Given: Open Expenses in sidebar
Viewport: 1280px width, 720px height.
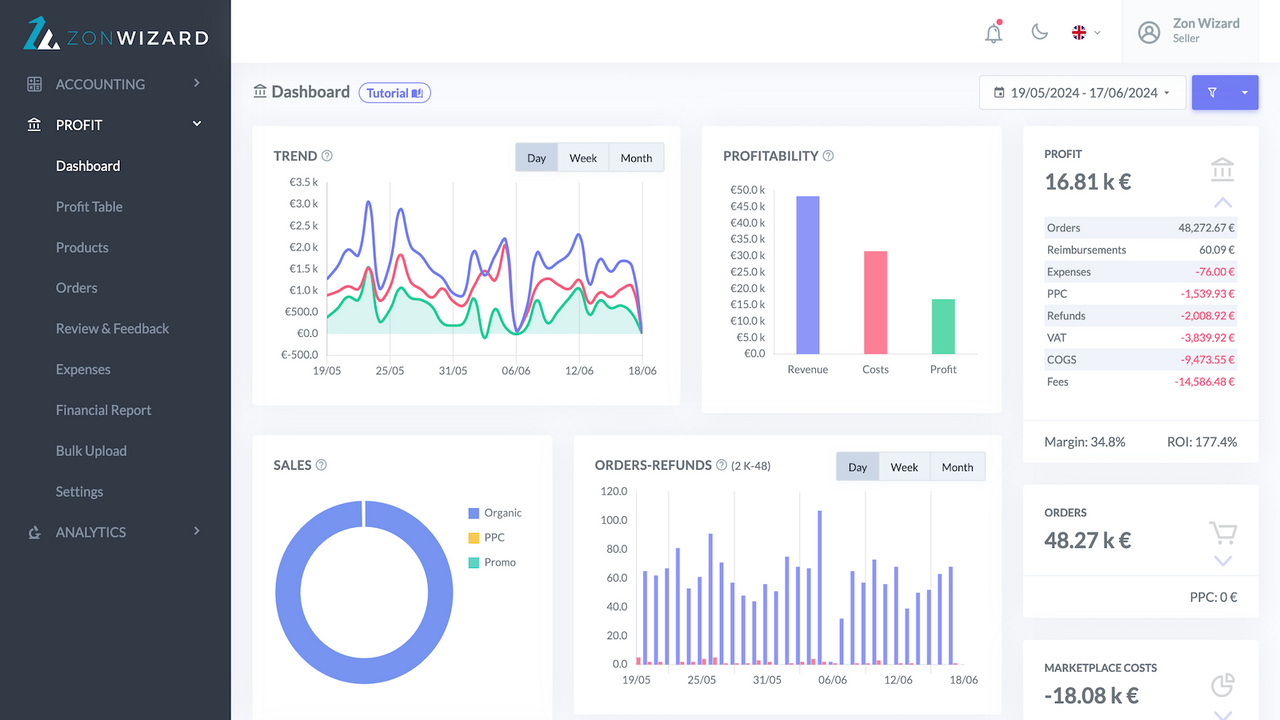Looking at the screenshot, I should [83, 370].
